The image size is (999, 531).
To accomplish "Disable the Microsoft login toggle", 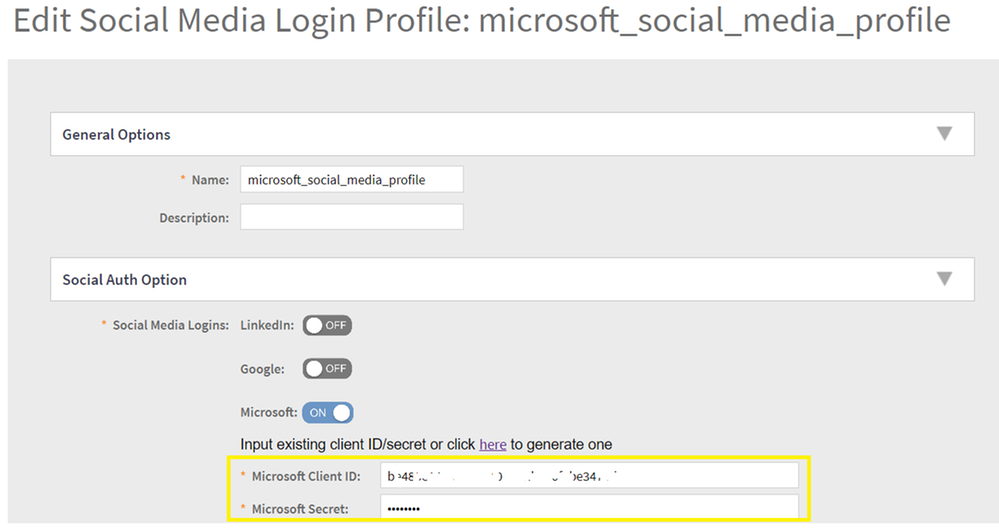I will click(x=328, y=412).
